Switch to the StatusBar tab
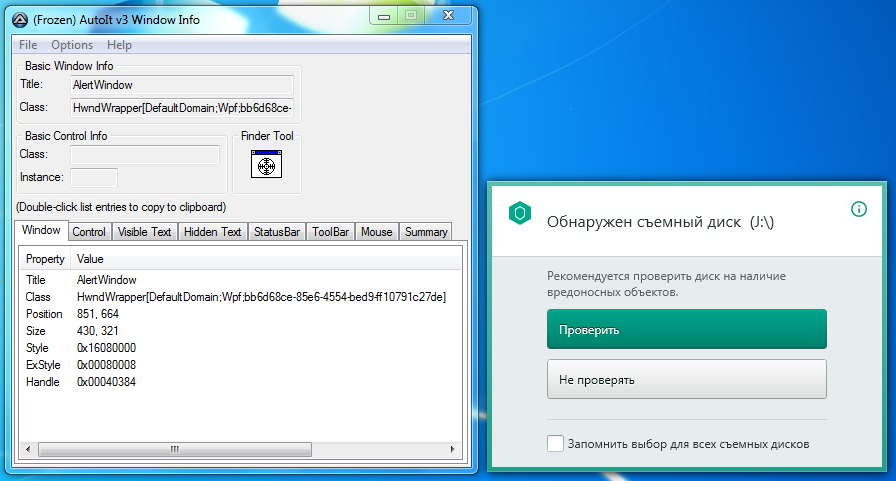 pyautogui.click(x=277, y=231)
